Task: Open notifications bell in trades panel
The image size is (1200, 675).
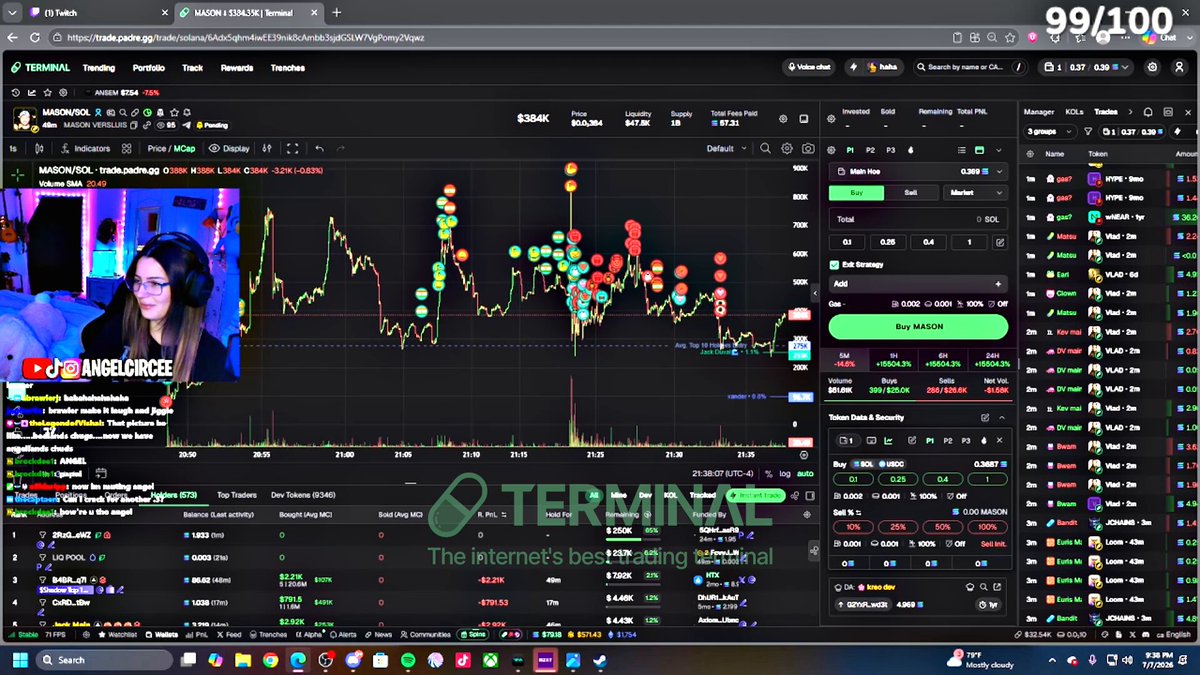Action: coord(1147,112)
